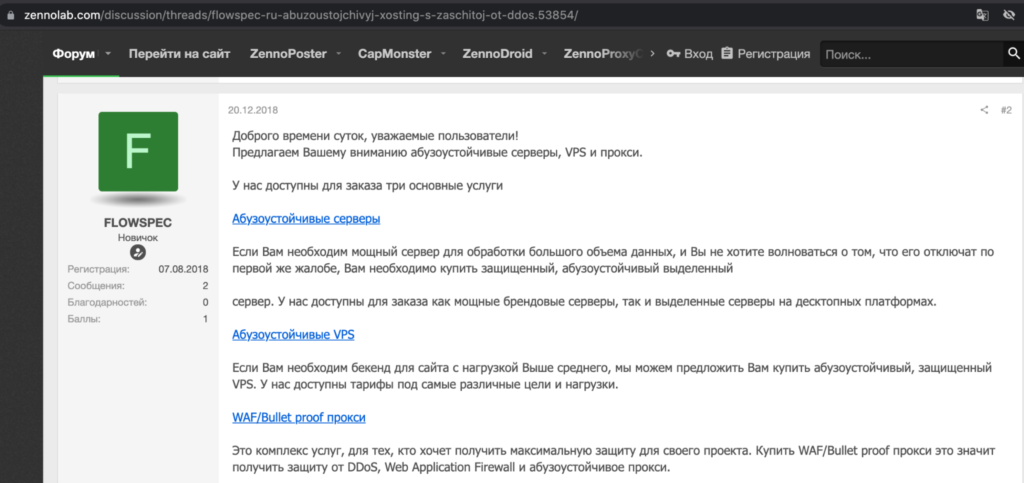Click the Новичок user title text

click(138, 238)
